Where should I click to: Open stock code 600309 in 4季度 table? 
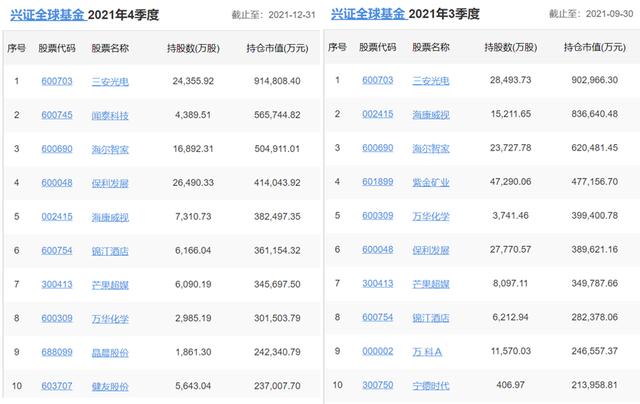tap(57, 318)
